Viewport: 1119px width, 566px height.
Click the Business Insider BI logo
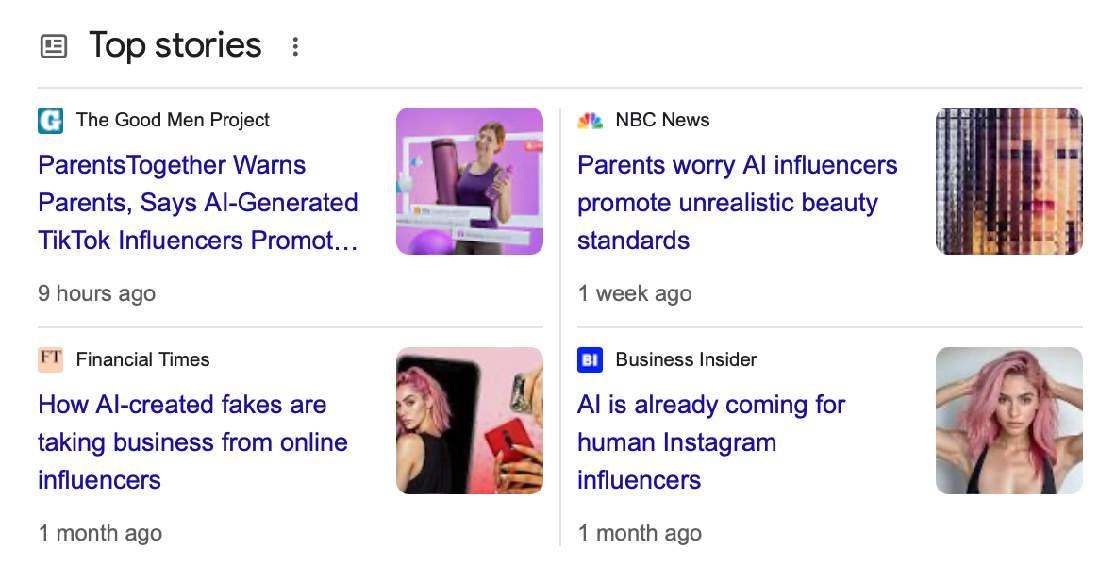[x=590, y=359]
